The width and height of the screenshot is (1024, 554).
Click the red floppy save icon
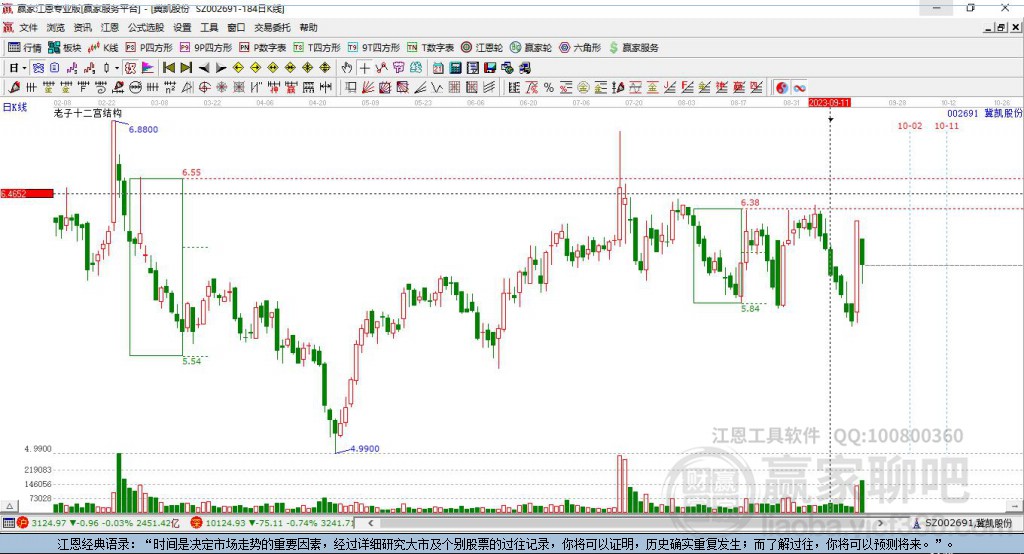click(490, 68)
